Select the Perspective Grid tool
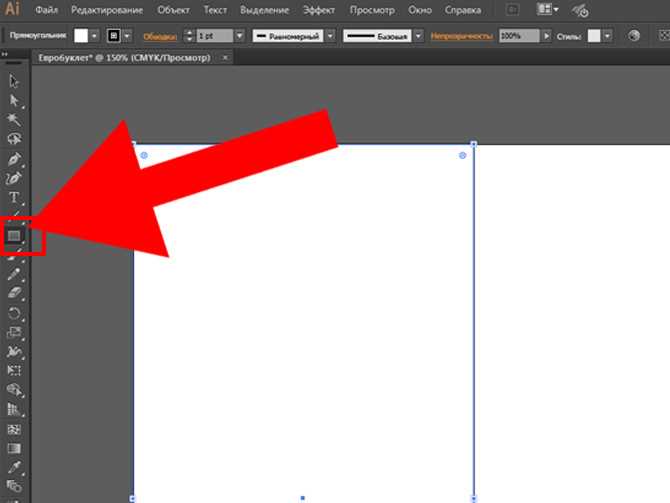Viewport: 670px width, 503px height. pos(14,409)
